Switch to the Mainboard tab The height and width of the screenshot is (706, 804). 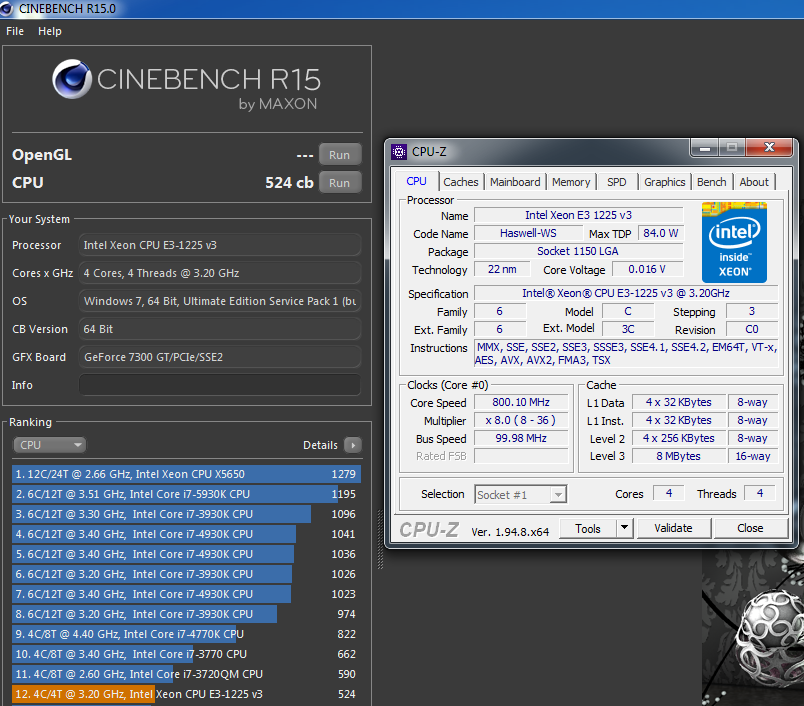tap(515, 182)
